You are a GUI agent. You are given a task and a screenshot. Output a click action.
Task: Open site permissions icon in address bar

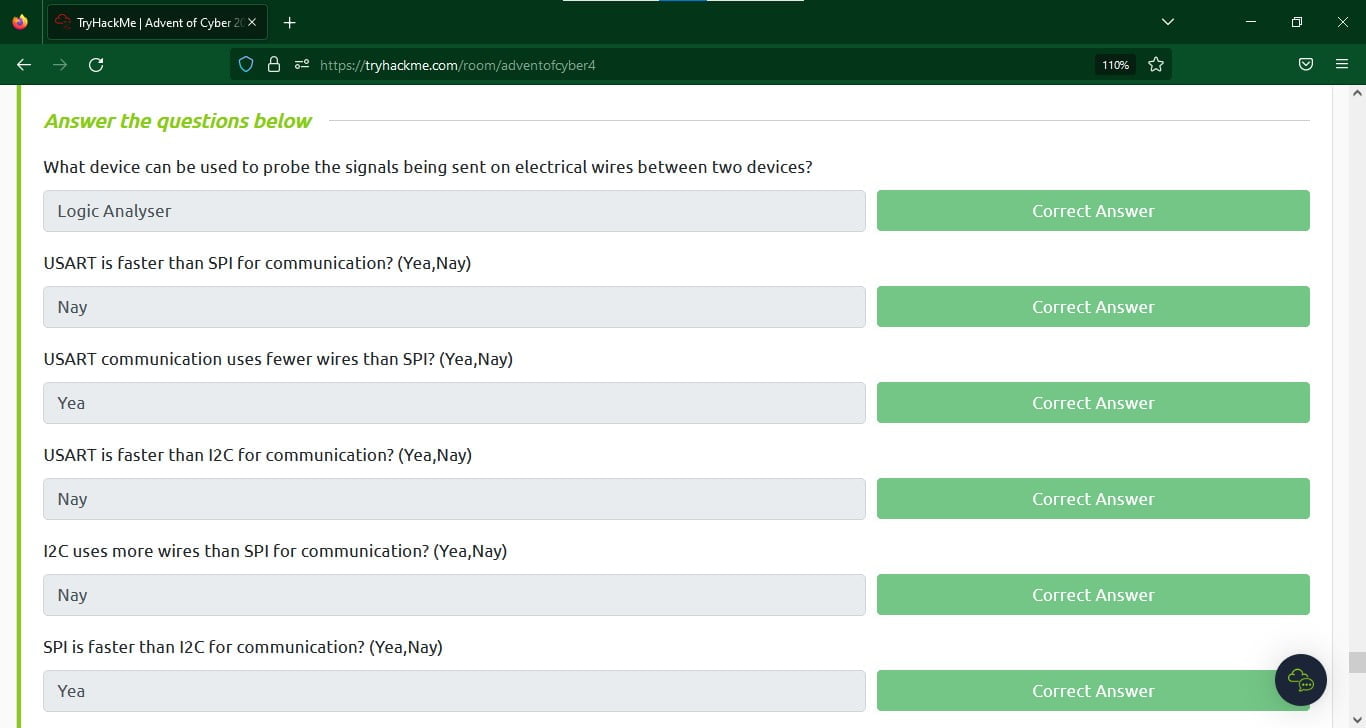[302, 65]
